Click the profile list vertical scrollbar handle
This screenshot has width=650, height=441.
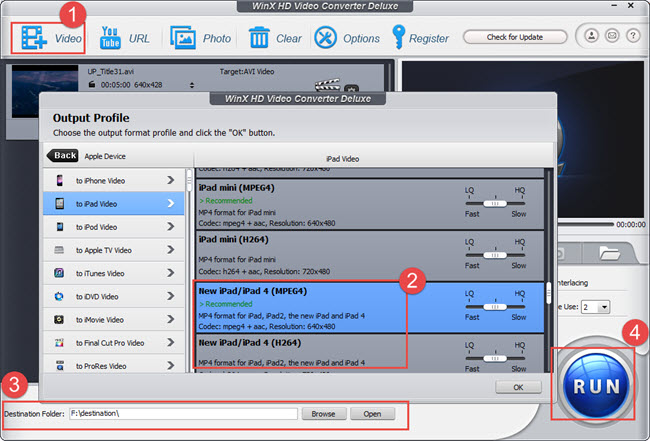click(549, 293)
